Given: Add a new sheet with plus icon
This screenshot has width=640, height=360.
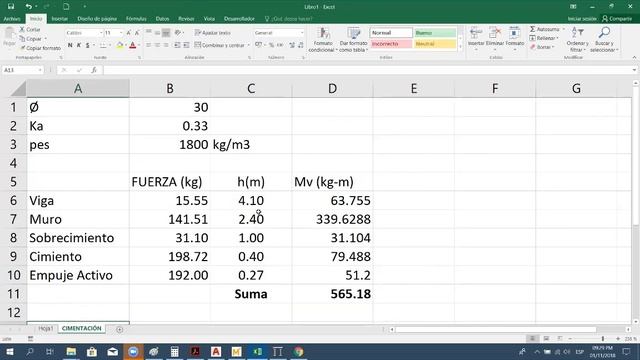Looking at the screenshot, I should point(119,329).
